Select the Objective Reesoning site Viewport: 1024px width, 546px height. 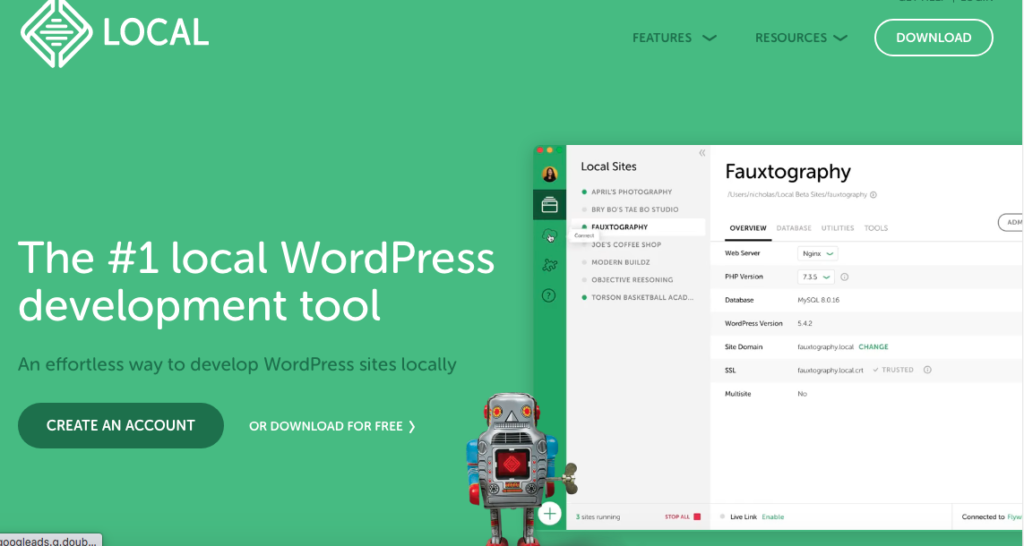tap(632, 280)
